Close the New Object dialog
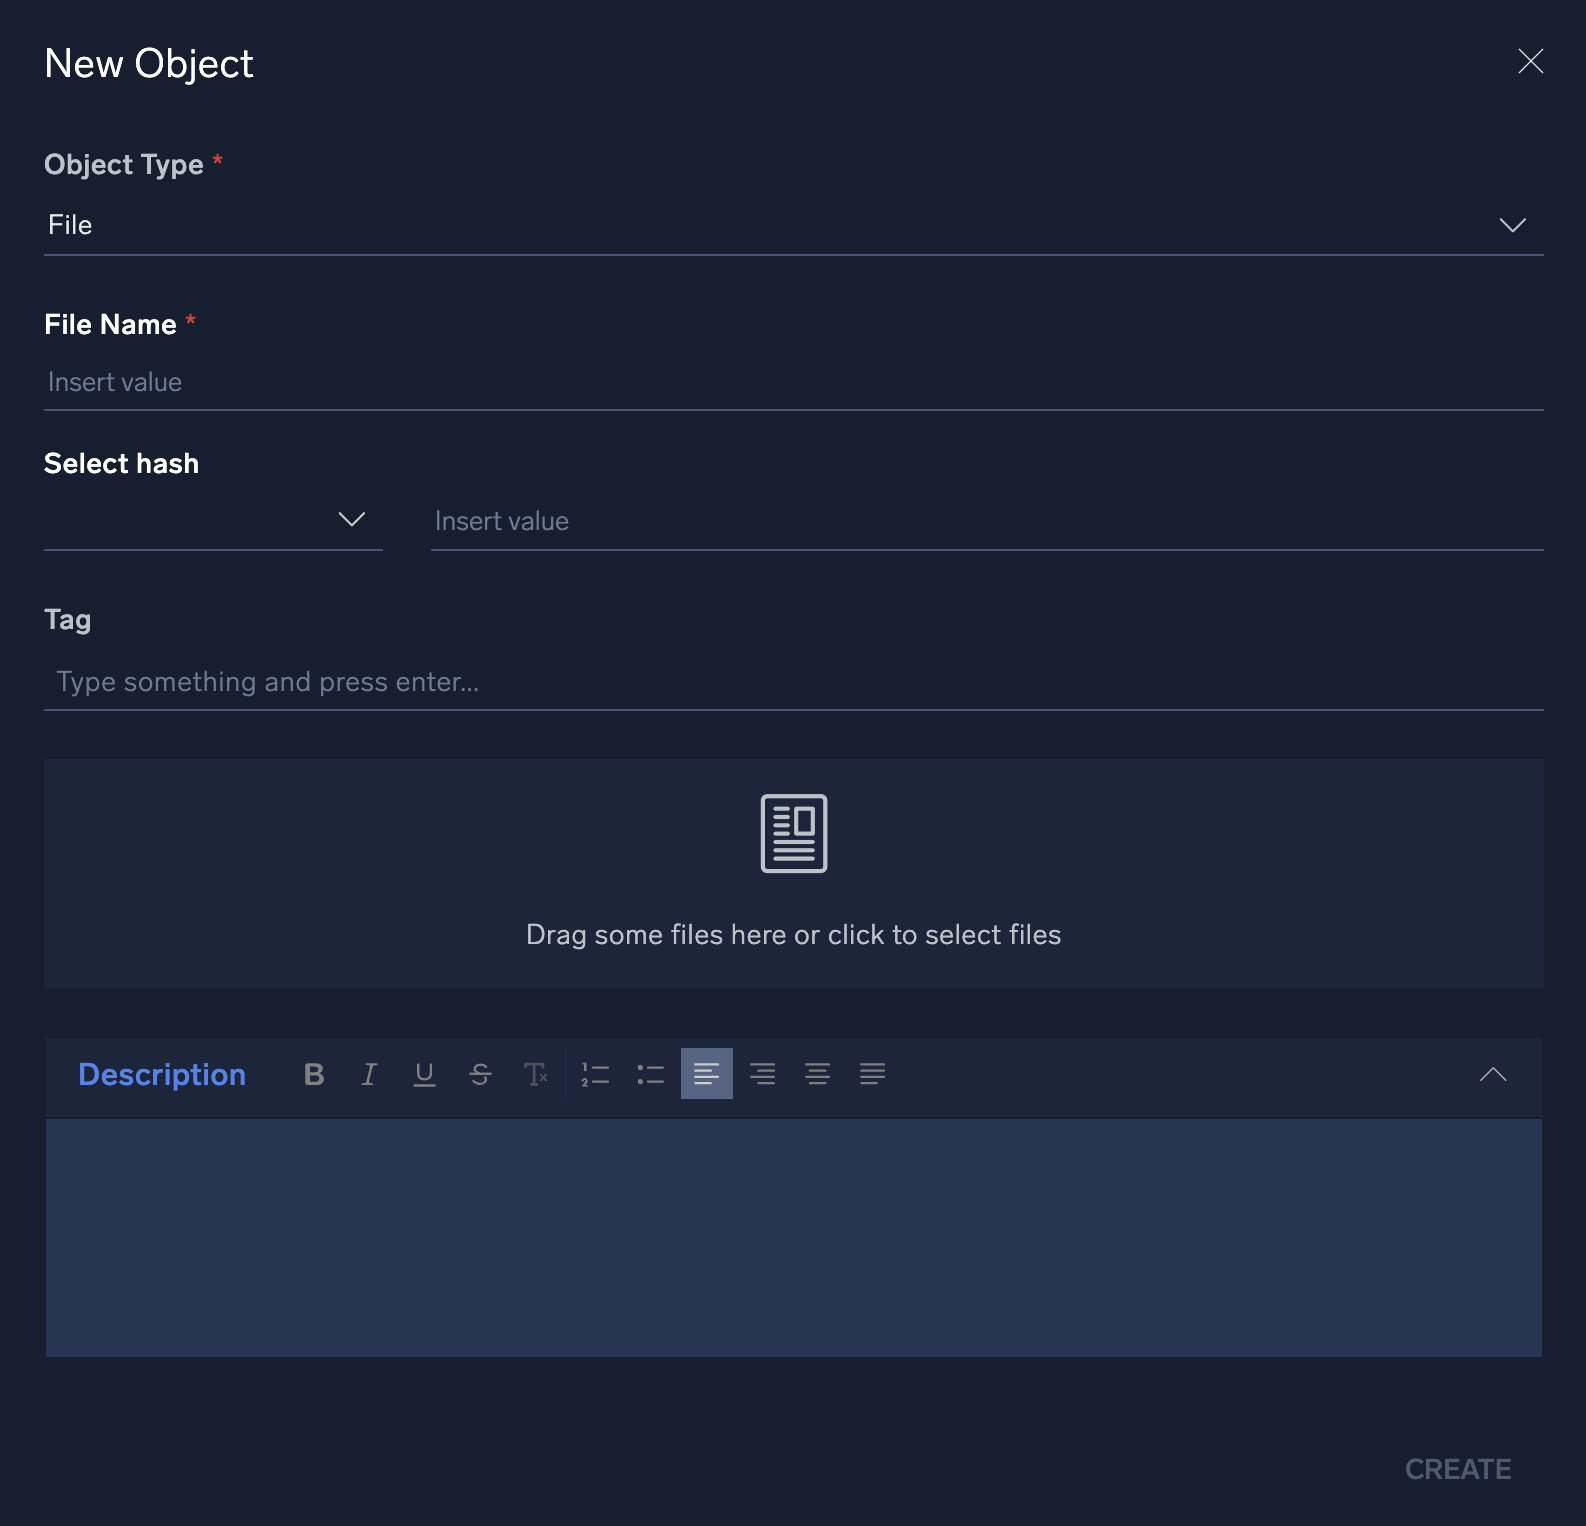The height and width of the screenshot is (1526, 1586). [1530, 61]
